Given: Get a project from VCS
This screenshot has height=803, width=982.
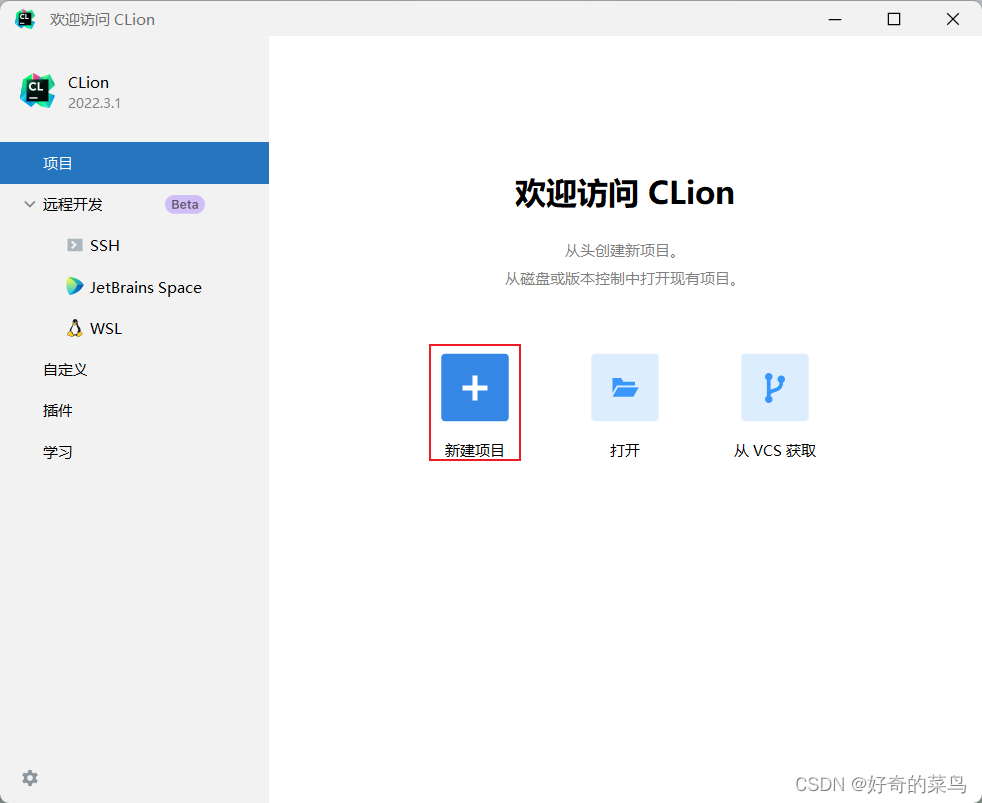Looking at the screenshot, I should click(x=774, y=450).
